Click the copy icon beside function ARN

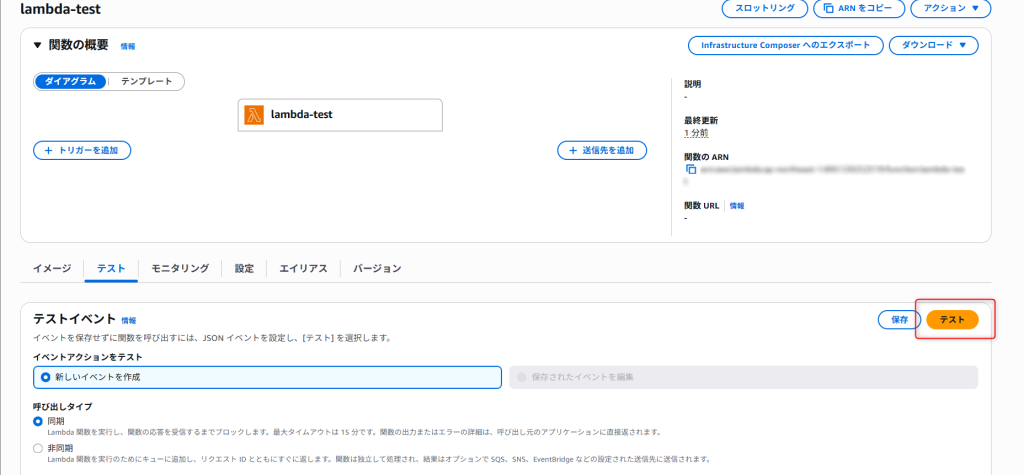[x=689, y=170]
